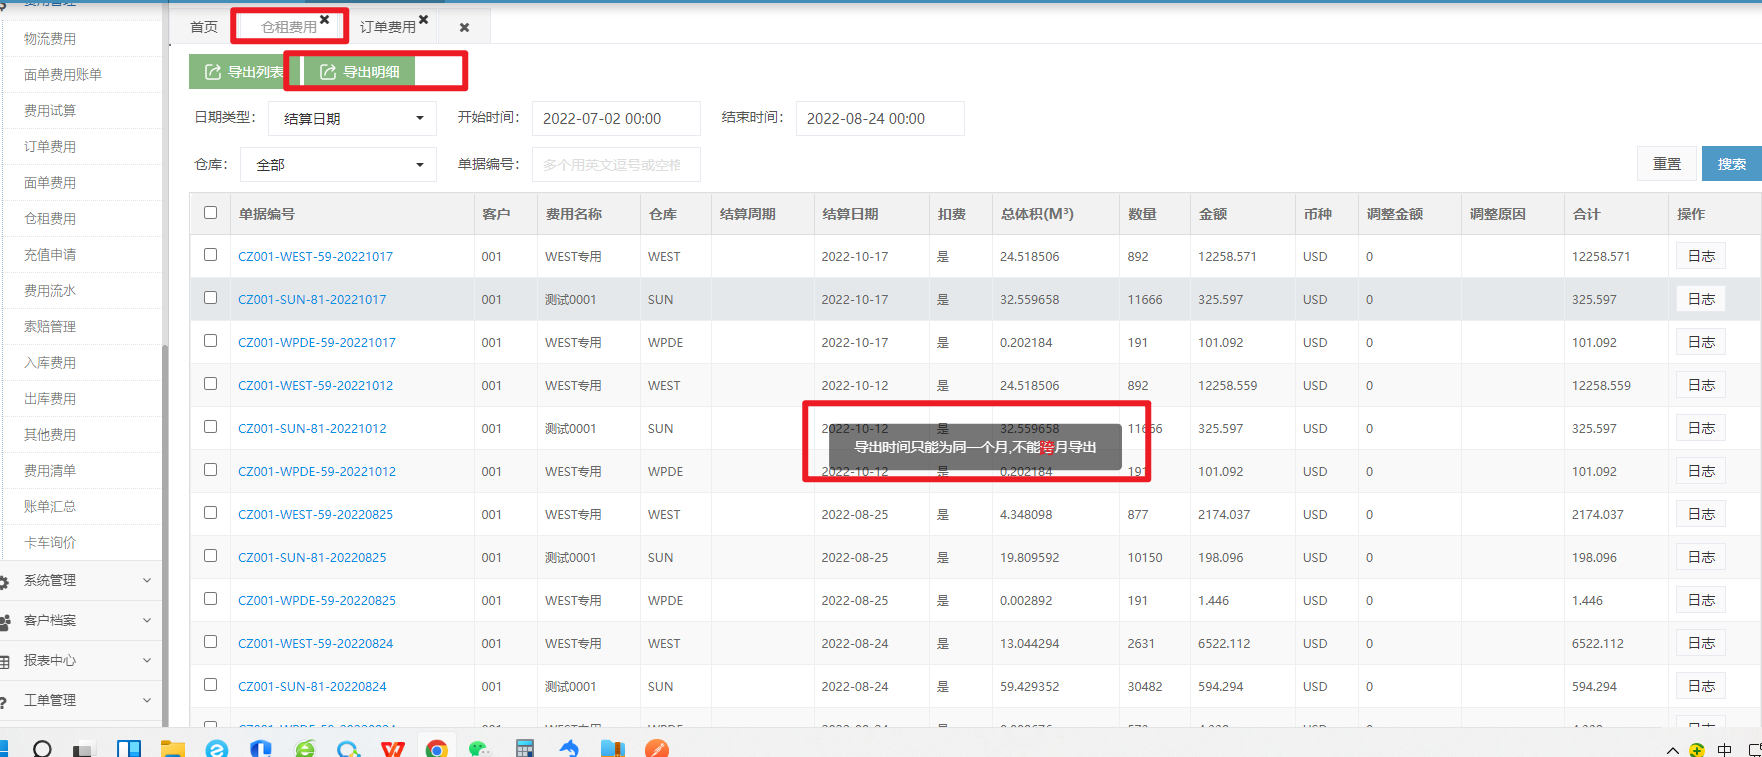
Task: Open 日志 for row CZ001-WEST-59-20221017
Action: pyautogui.click(x=1701, y=256)
